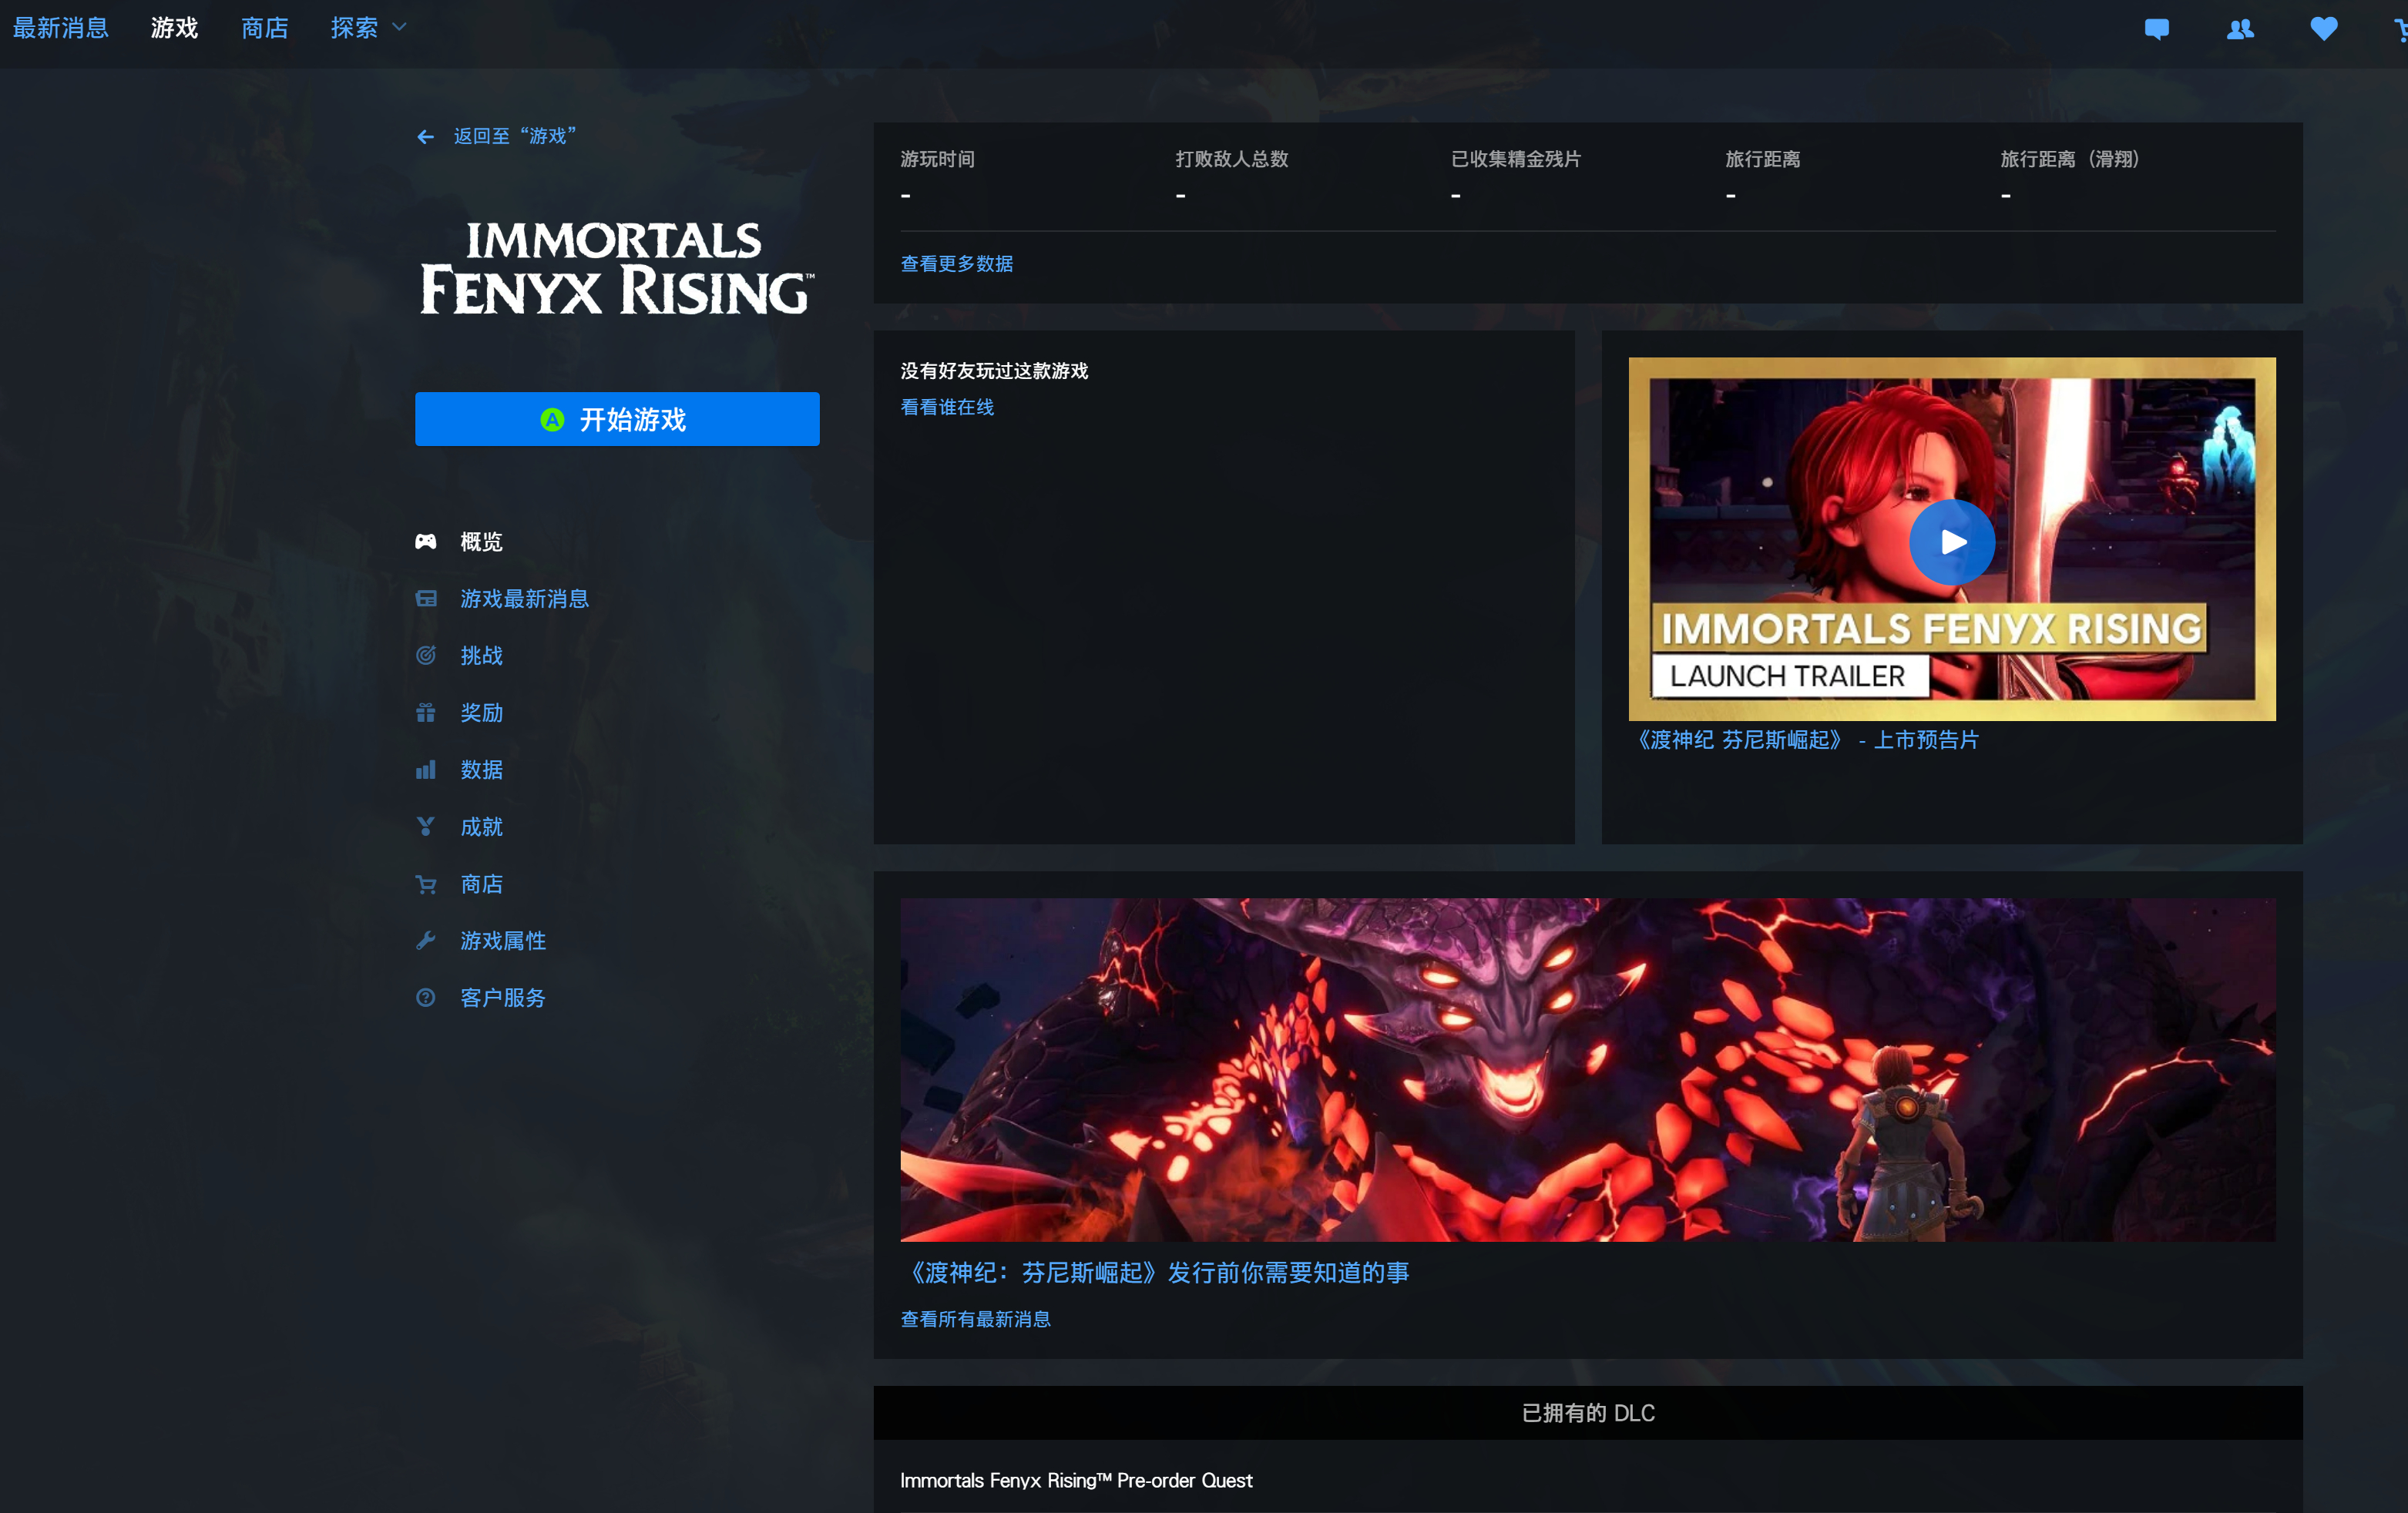The height and width of the screenshot is (1513, 2408).
Task: Open 游戏属性 in the sidebar
Action: (503, 940)
